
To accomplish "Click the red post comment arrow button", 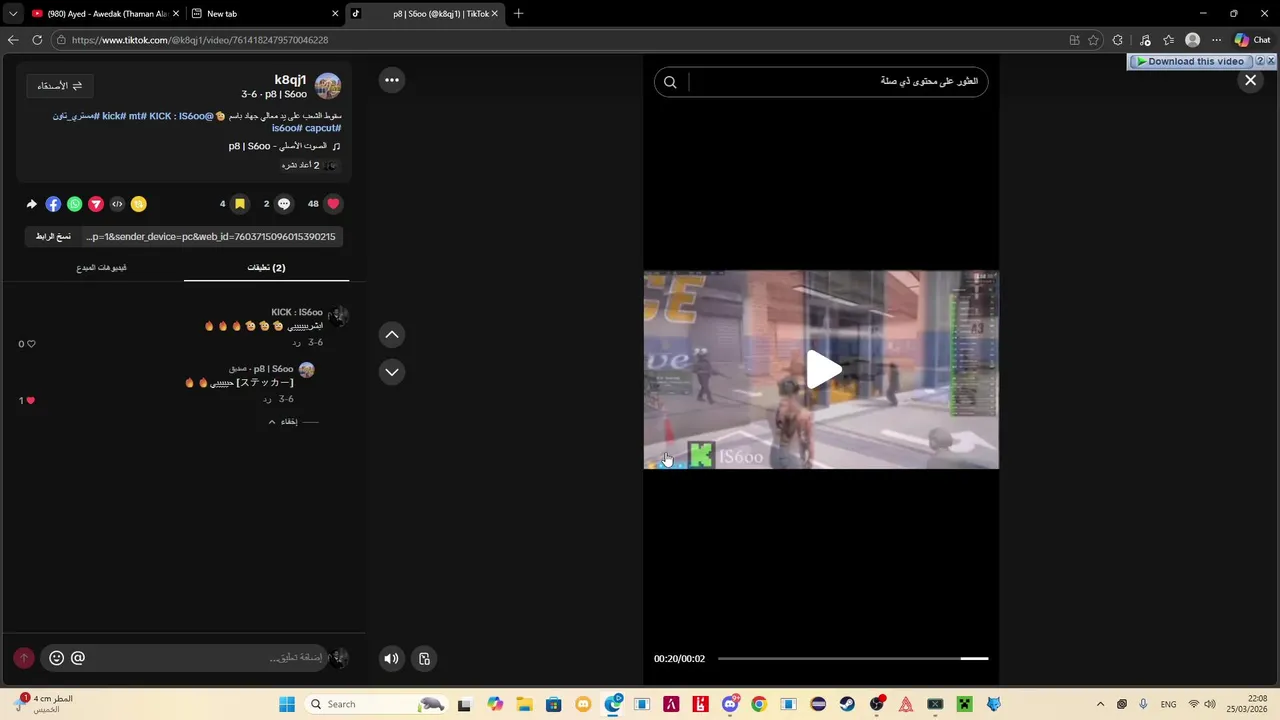I will pyautogui.click(x=24, y=658).
